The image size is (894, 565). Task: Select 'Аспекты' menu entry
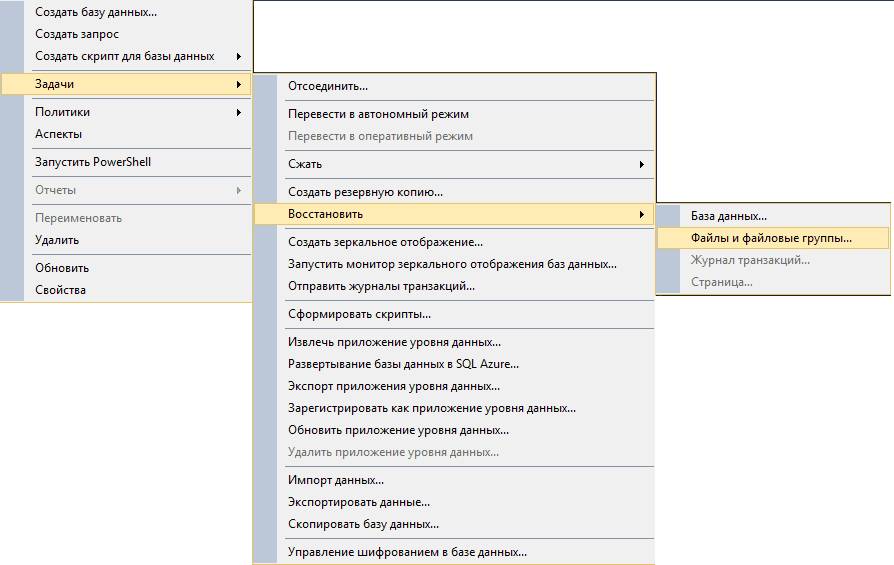tap(58, 134)
